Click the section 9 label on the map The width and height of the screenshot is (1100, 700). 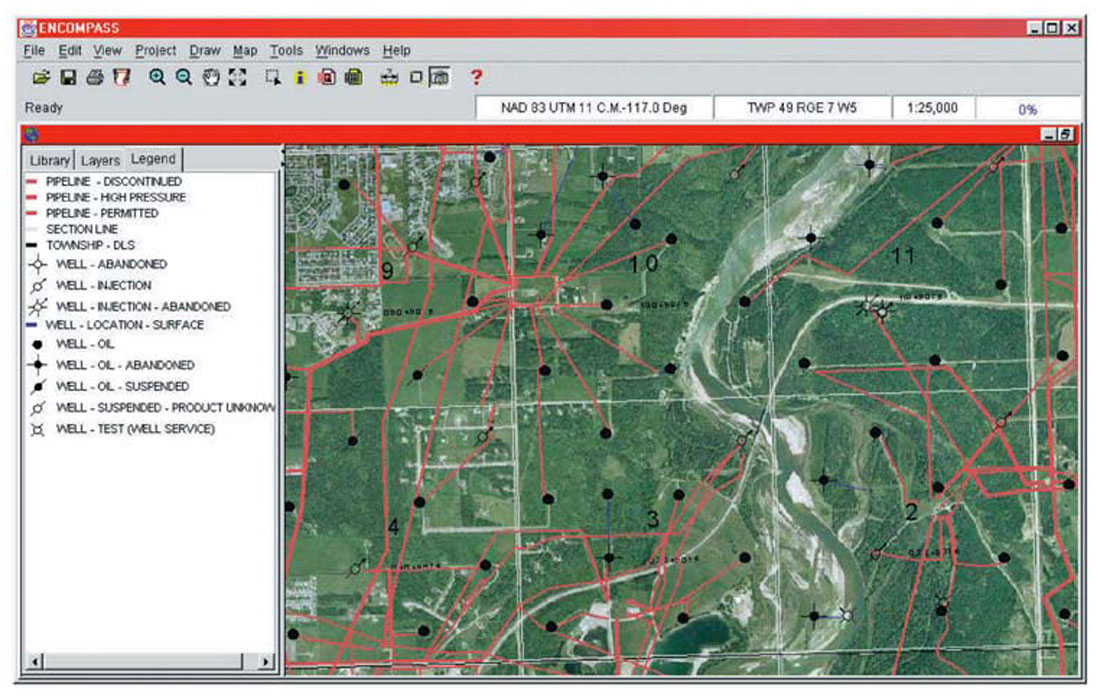pos(387,270)
